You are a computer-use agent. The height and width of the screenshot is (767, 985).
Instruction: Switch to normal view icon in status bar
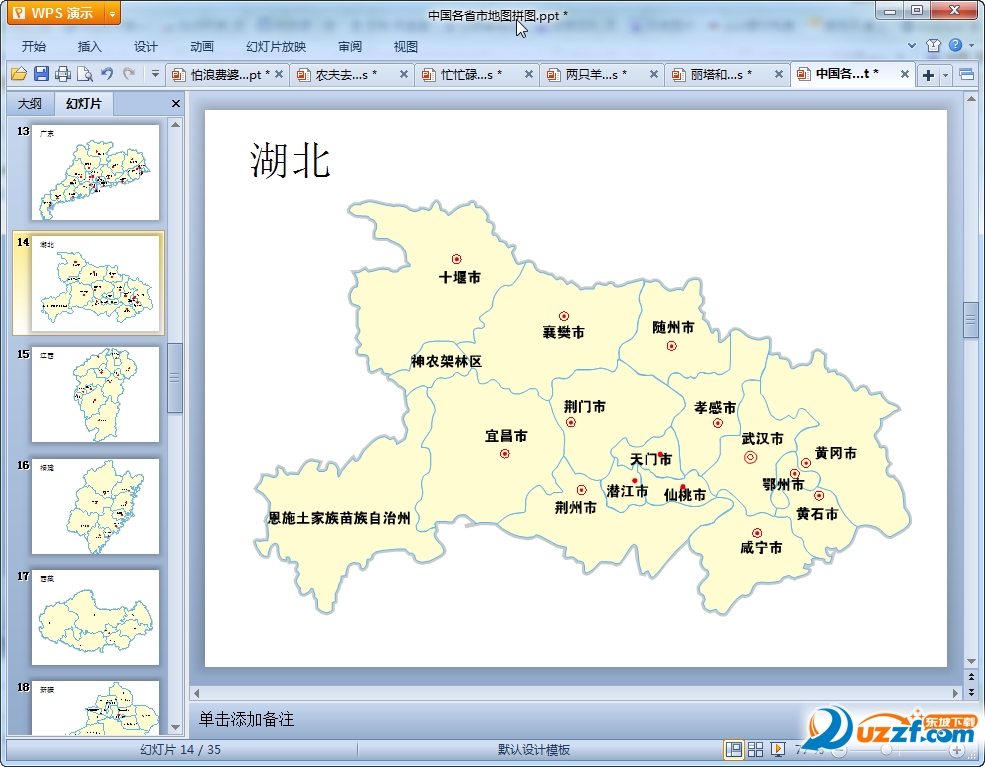733,749
